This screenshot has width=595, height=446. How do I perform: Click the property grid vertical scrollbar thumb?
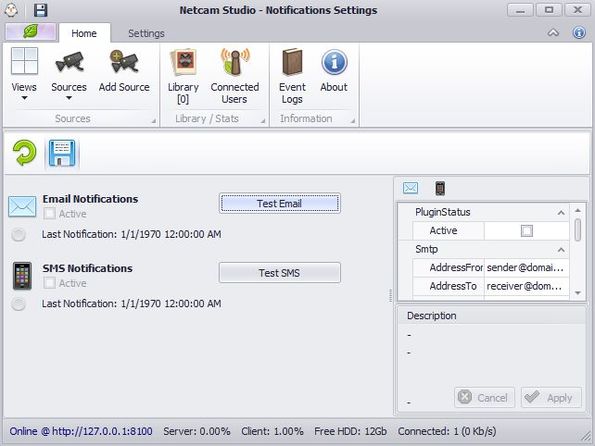[x=578, y=230]
